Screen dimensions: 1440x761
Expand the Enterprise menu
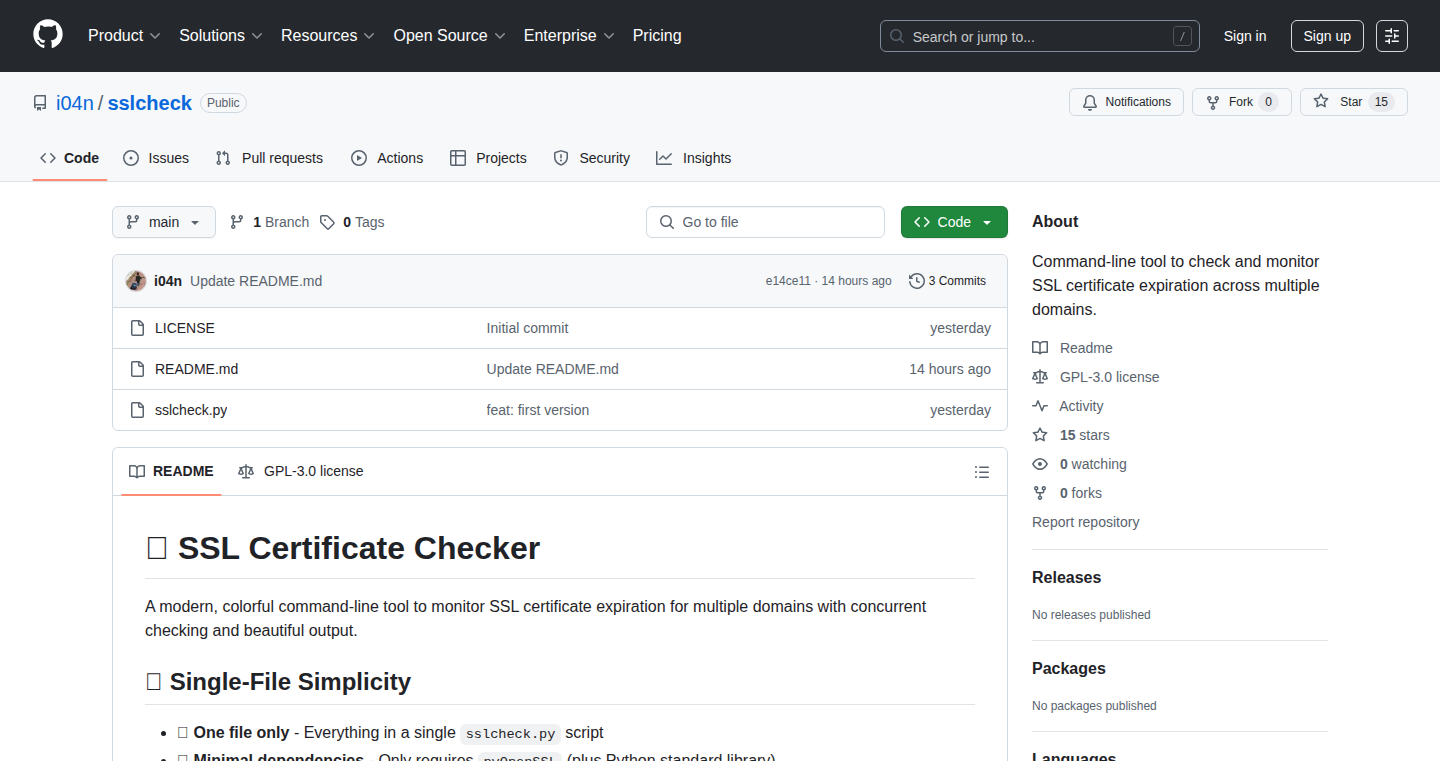[570, 35]
